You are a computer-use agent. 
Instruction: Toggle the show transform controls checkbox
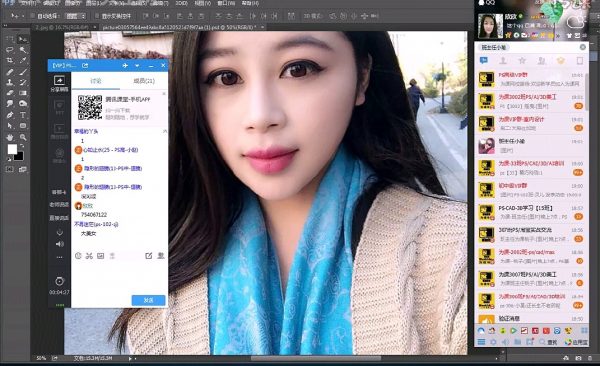coord(97,16)
